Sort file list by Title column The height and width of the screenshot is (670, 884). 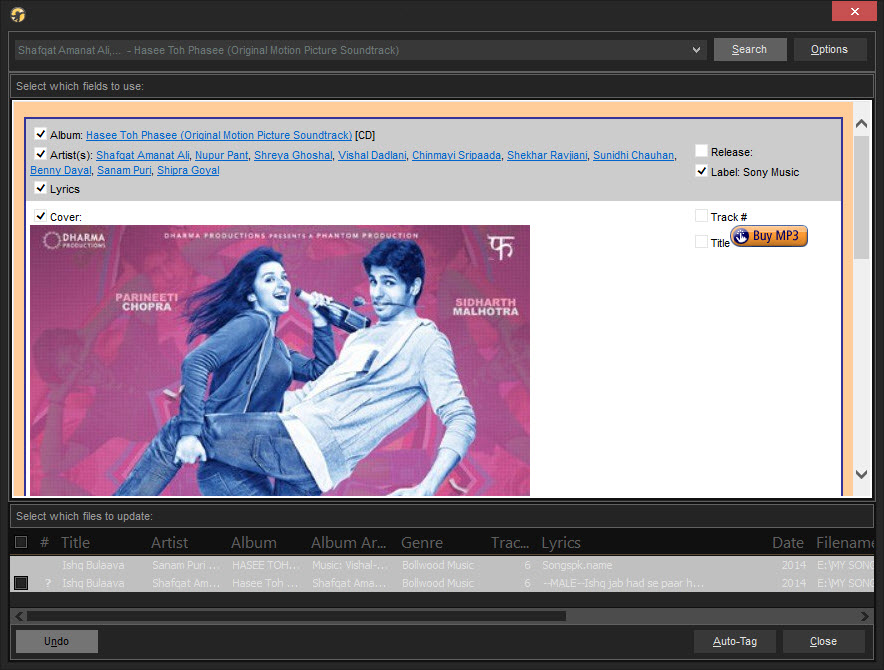click(x=75, y=543)
